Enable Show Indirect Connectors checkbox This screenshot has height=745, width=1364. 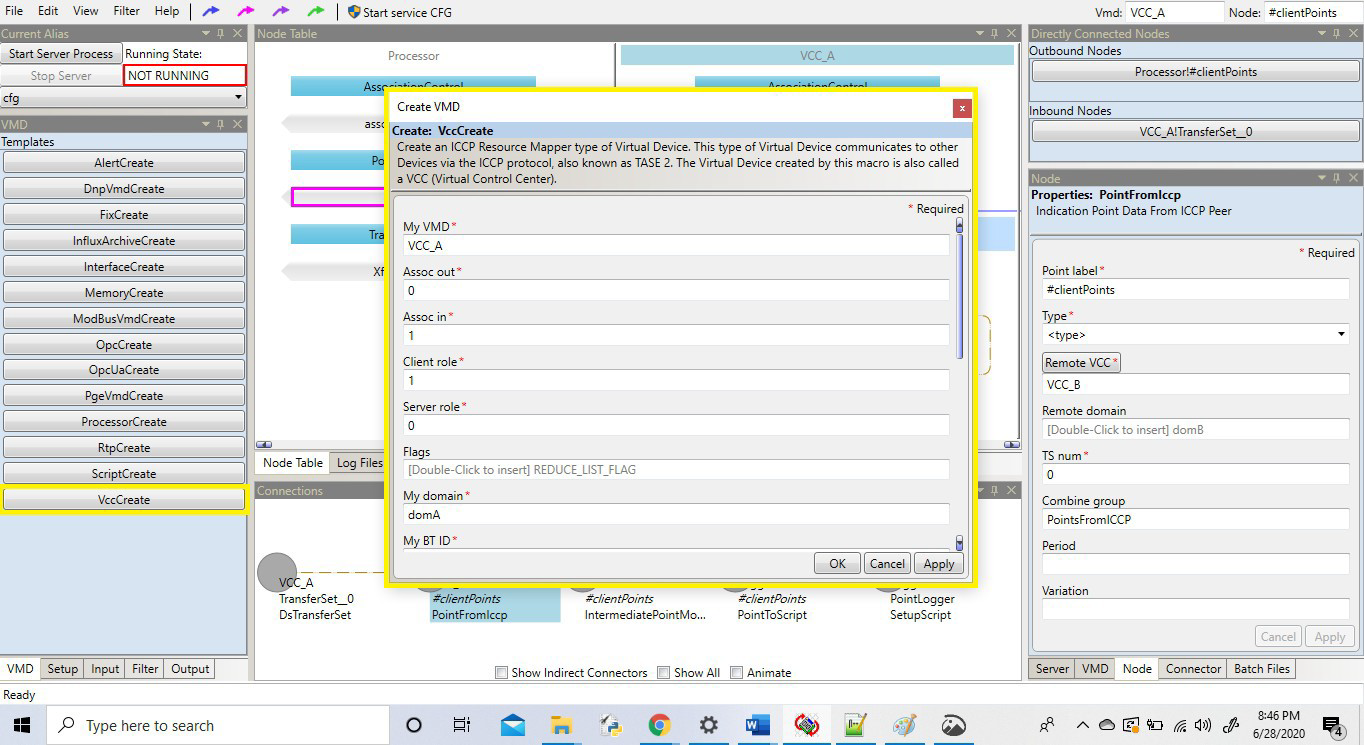click(x=502, y=673)
